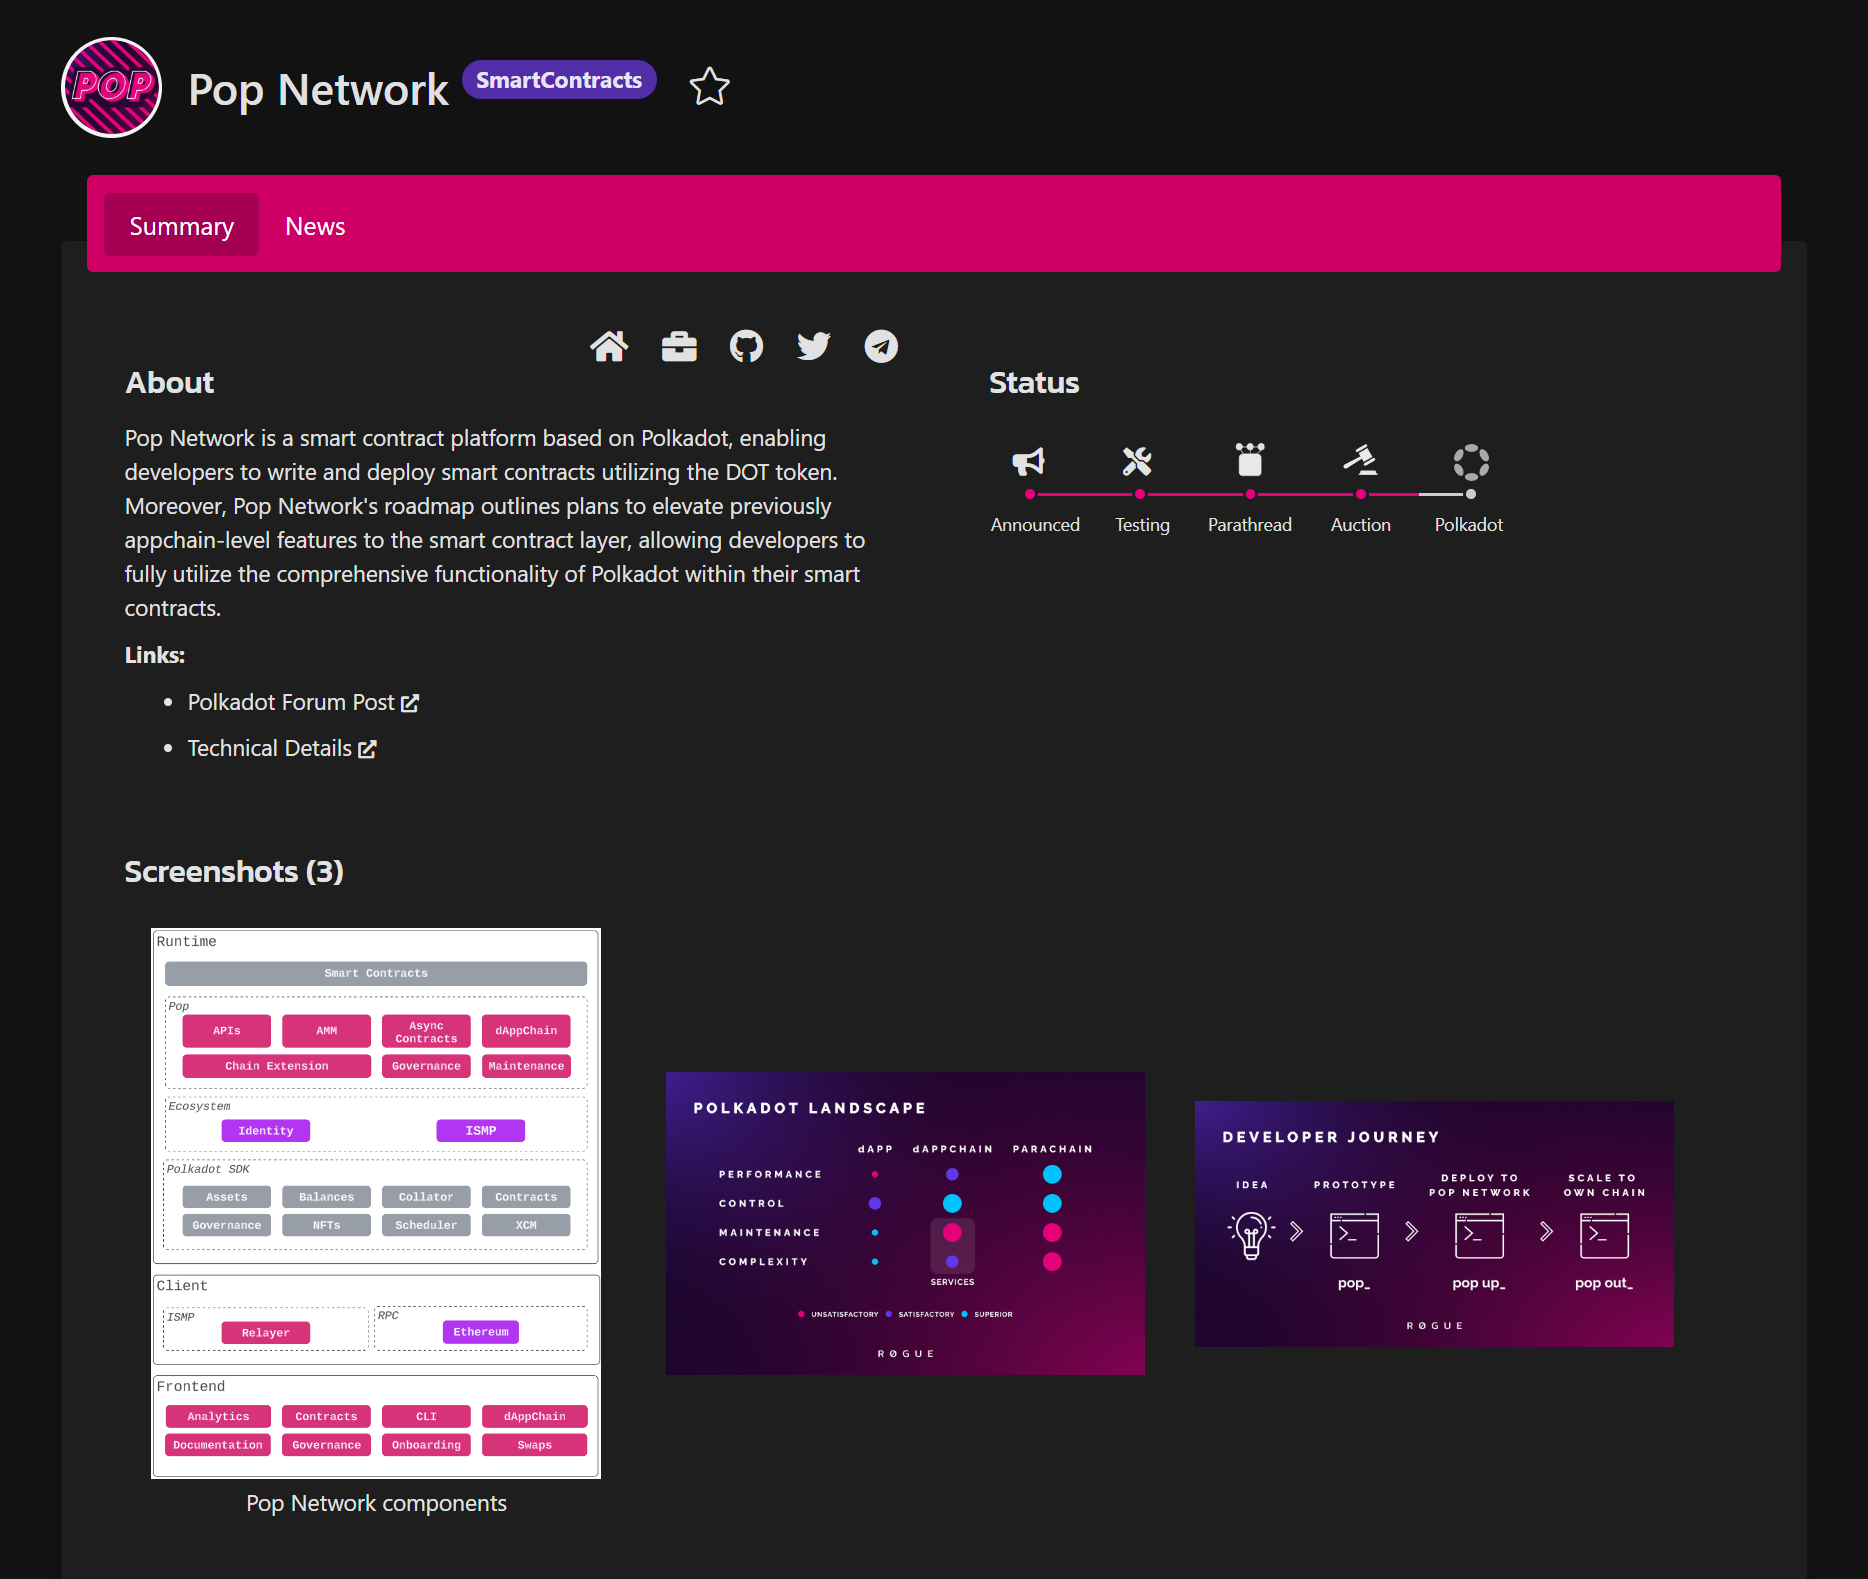Open the project homepage via house icon
This screenshot has height=1579, width=1868.
(609, 346)
